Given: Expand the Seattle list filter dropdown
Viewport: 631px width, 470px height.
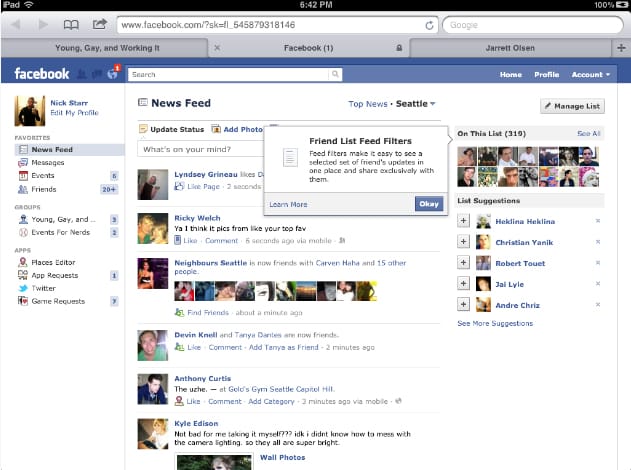Looking at the screenshot, I should tap(415, 104).
